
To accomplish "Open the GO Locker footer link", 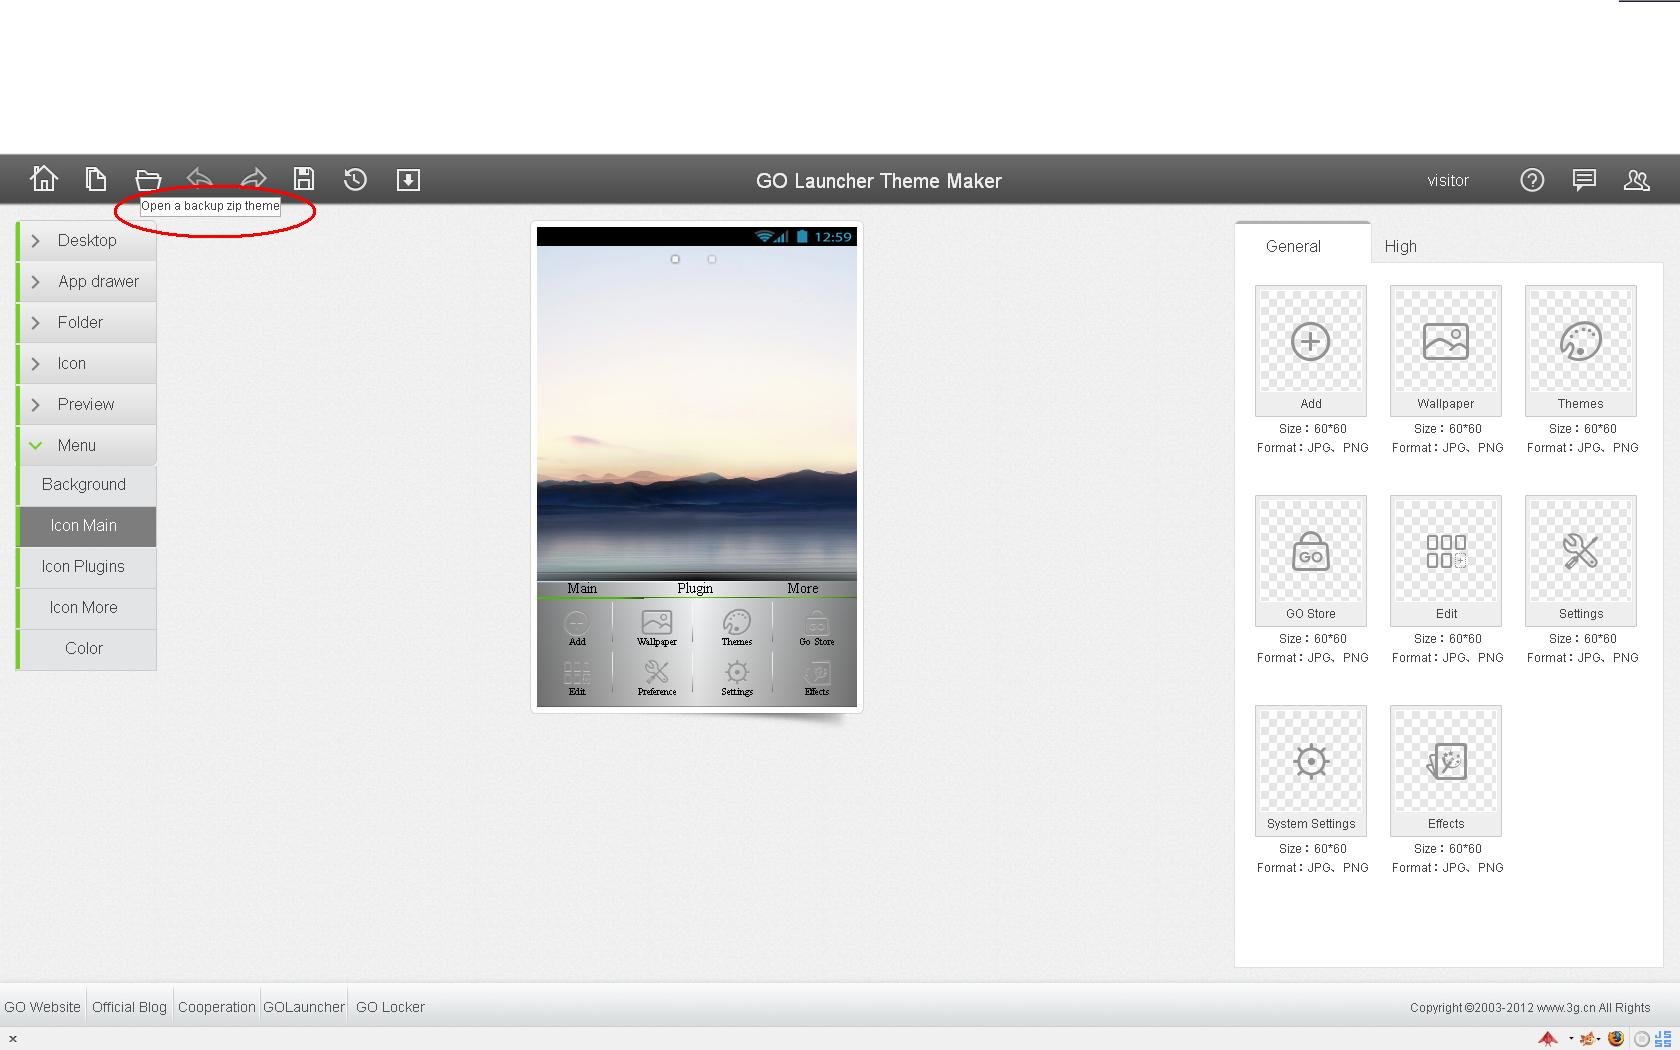I will click(390, 1007).
